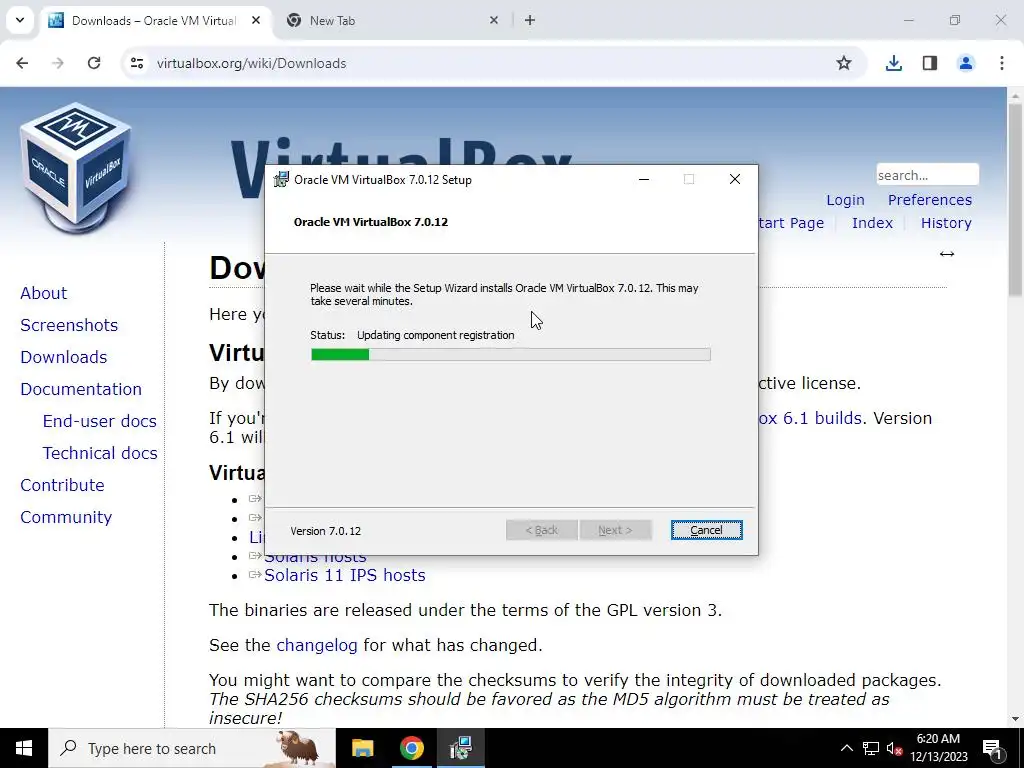1024x768 pixels.
Task: Open Contribute in the sidebar
Action: click(62, 485)
